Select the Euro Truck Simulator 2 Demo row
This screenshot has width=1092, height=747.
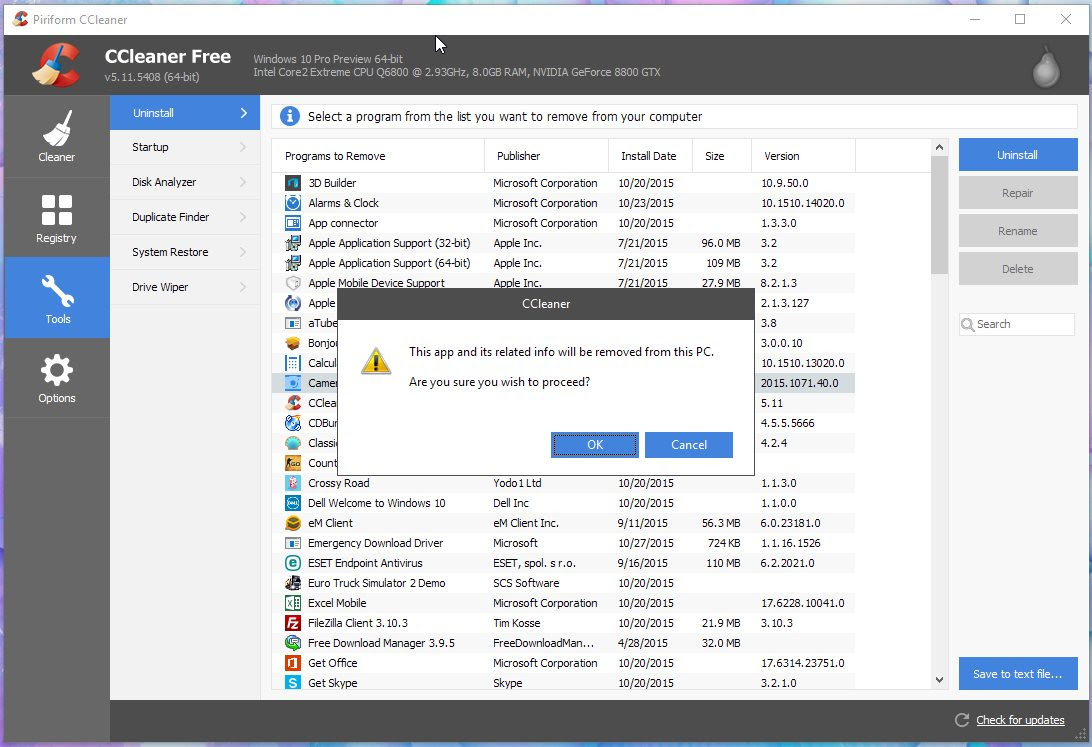click(x=564, y=583)
